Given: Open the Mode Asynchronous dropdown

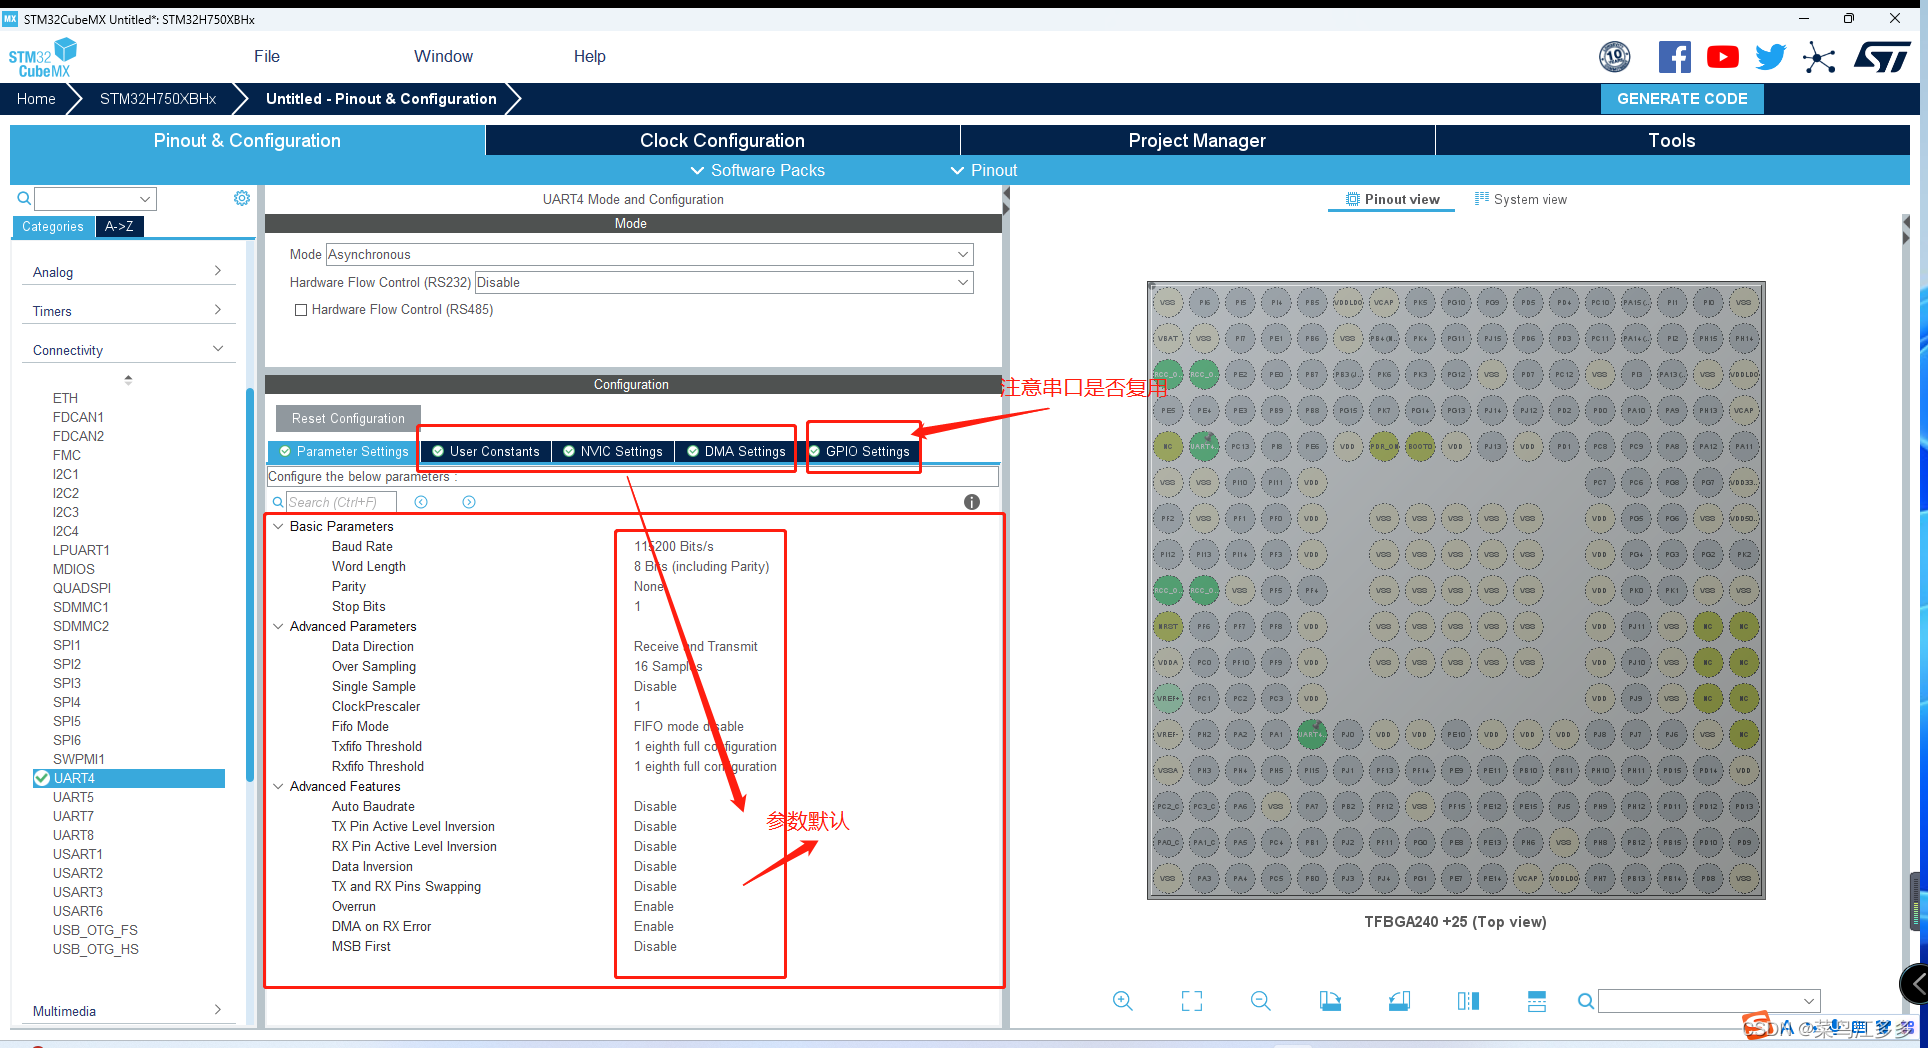Looking at the screenshot, I should click(x=649, y=254).
